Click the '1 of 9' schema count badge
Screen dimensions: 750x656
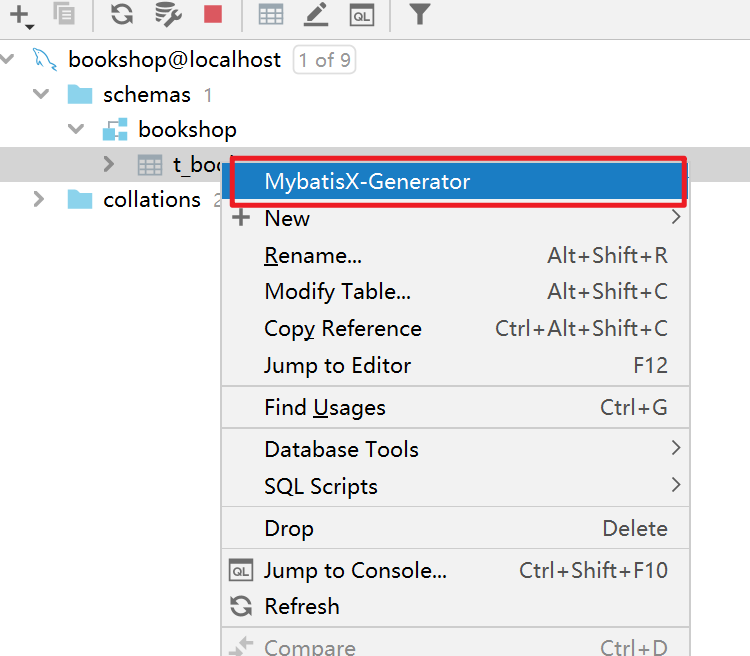click(324, 60)
